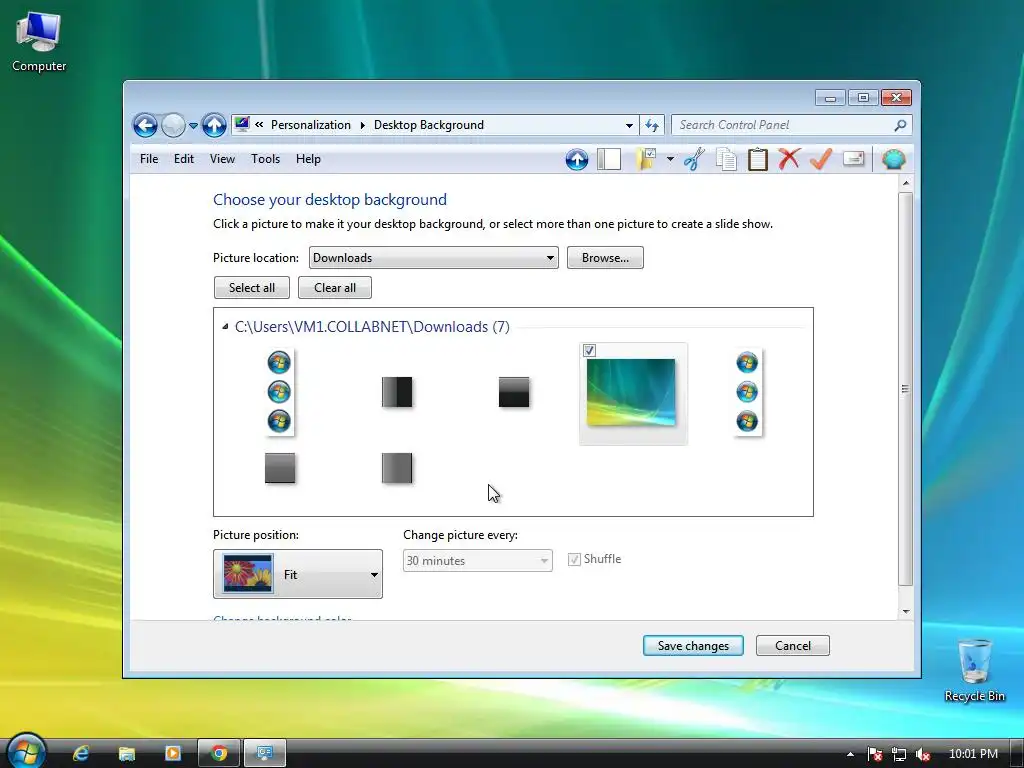Image resolution: width=1024 pixels, height=768 pixels.
Task: Click the network tray icon
Action: [x=899, y=754]
